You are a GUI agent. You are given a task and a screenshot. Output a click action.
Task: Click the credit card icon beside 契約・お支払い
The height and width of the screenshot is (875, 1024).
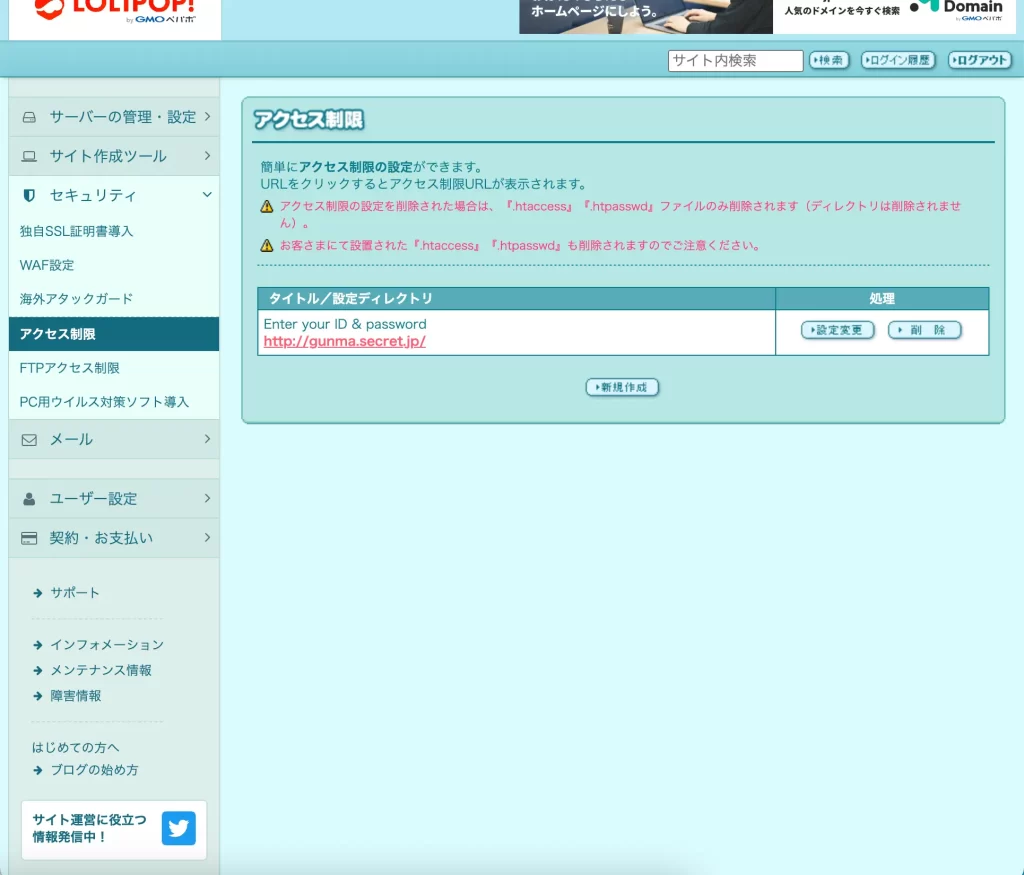[x=29, y=538]
